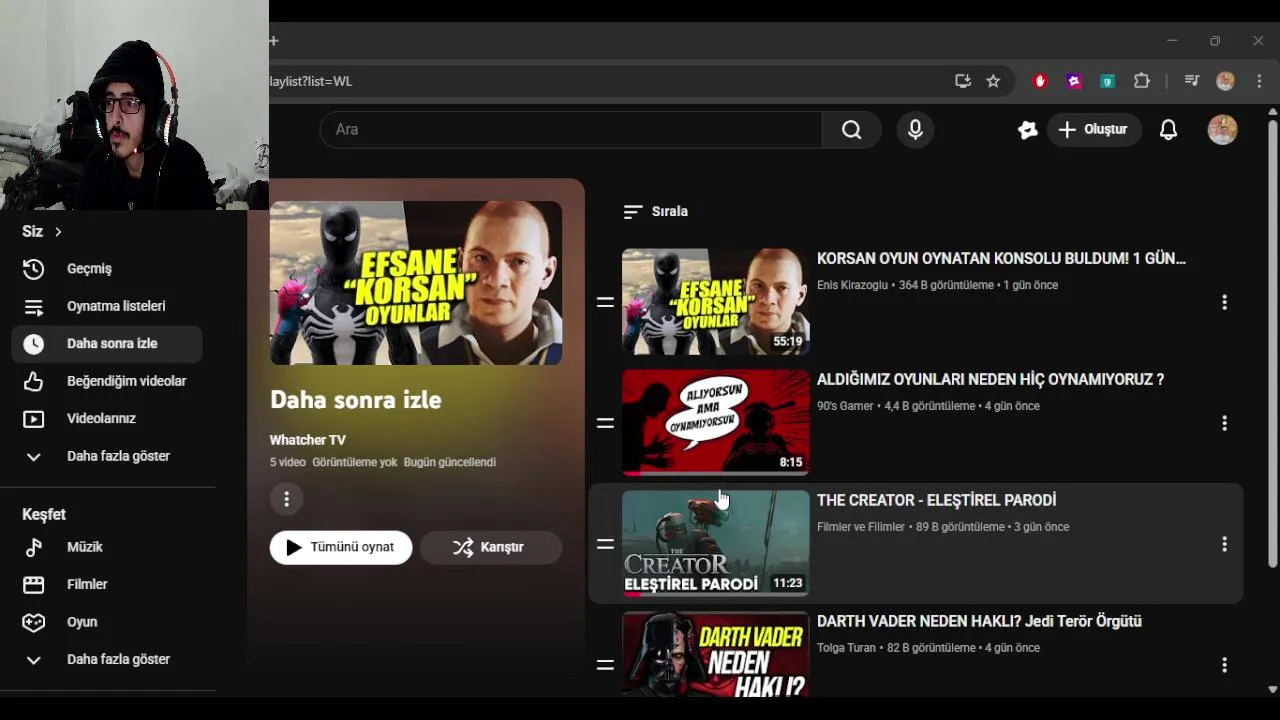The image size is (1280, 720).
Task: Open Filmler in the Keşfet section
Action: (x=107, y=585)
